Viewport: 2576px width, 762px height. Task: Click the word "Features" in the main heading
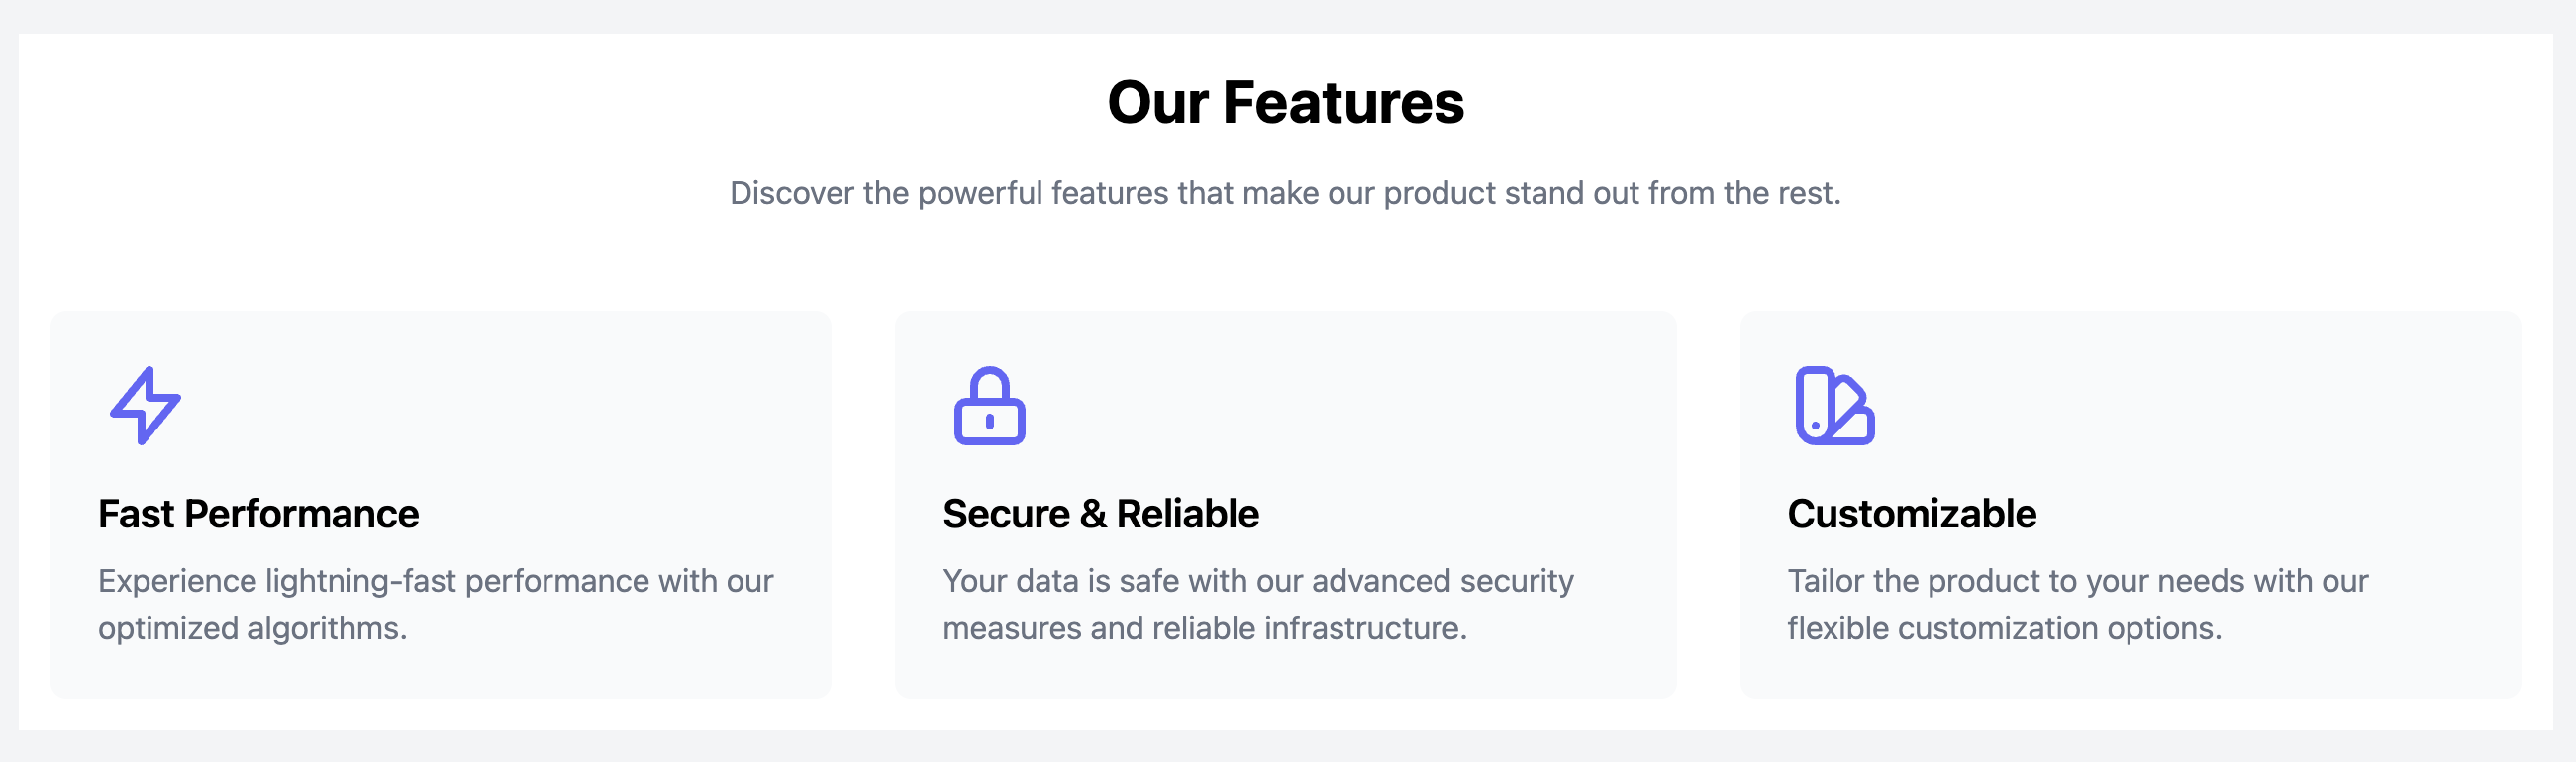pyautogui.click(x=1343, y=102)
